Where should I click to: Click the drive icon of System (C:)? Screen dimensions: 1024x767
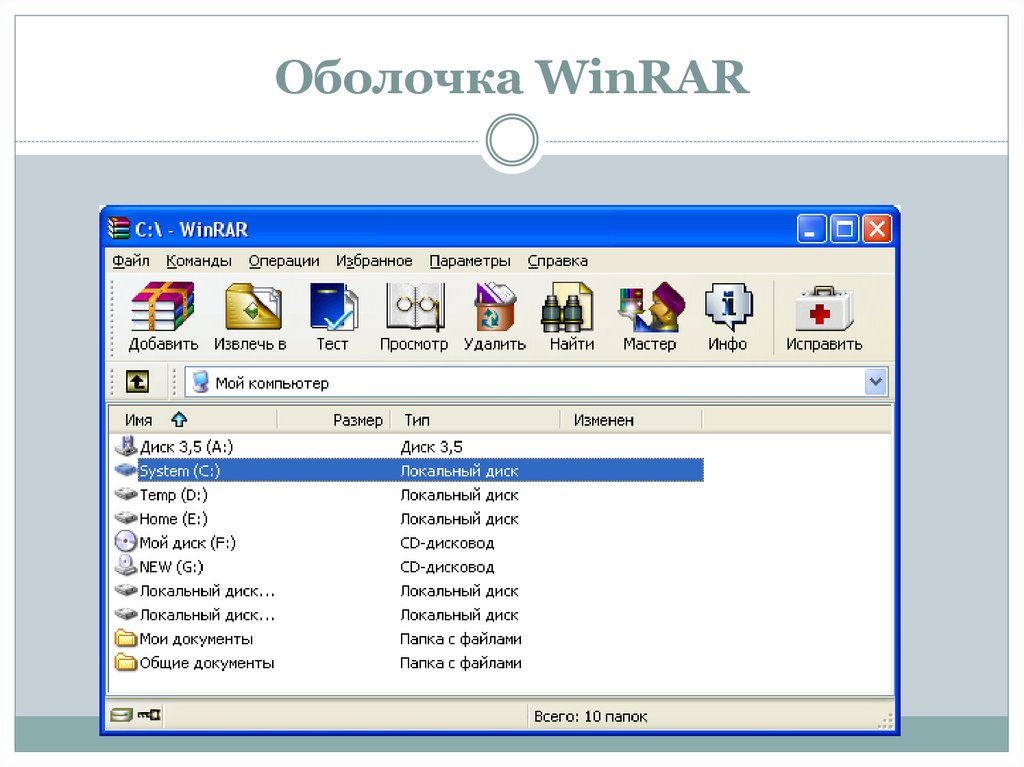click(x=125, y=470)
